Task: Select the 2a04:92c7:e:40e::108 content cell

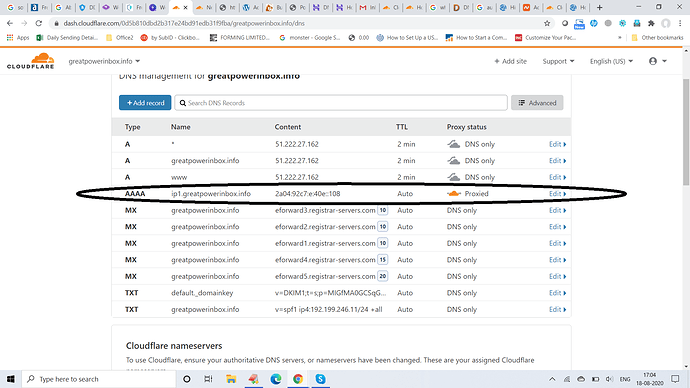Action: pyautogui.click(x=308, y=194)
